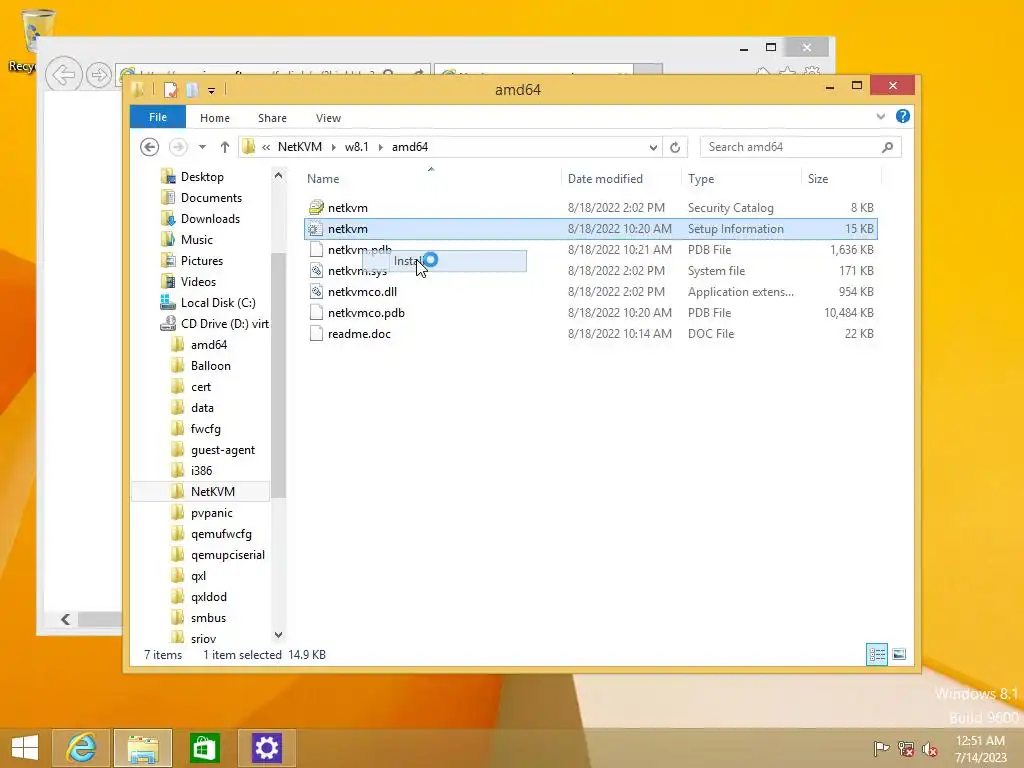This screenshot has height=768, width=1024.
Task: Click w8.1 in the address breadcrumb
Action: [x=357, y=147]
